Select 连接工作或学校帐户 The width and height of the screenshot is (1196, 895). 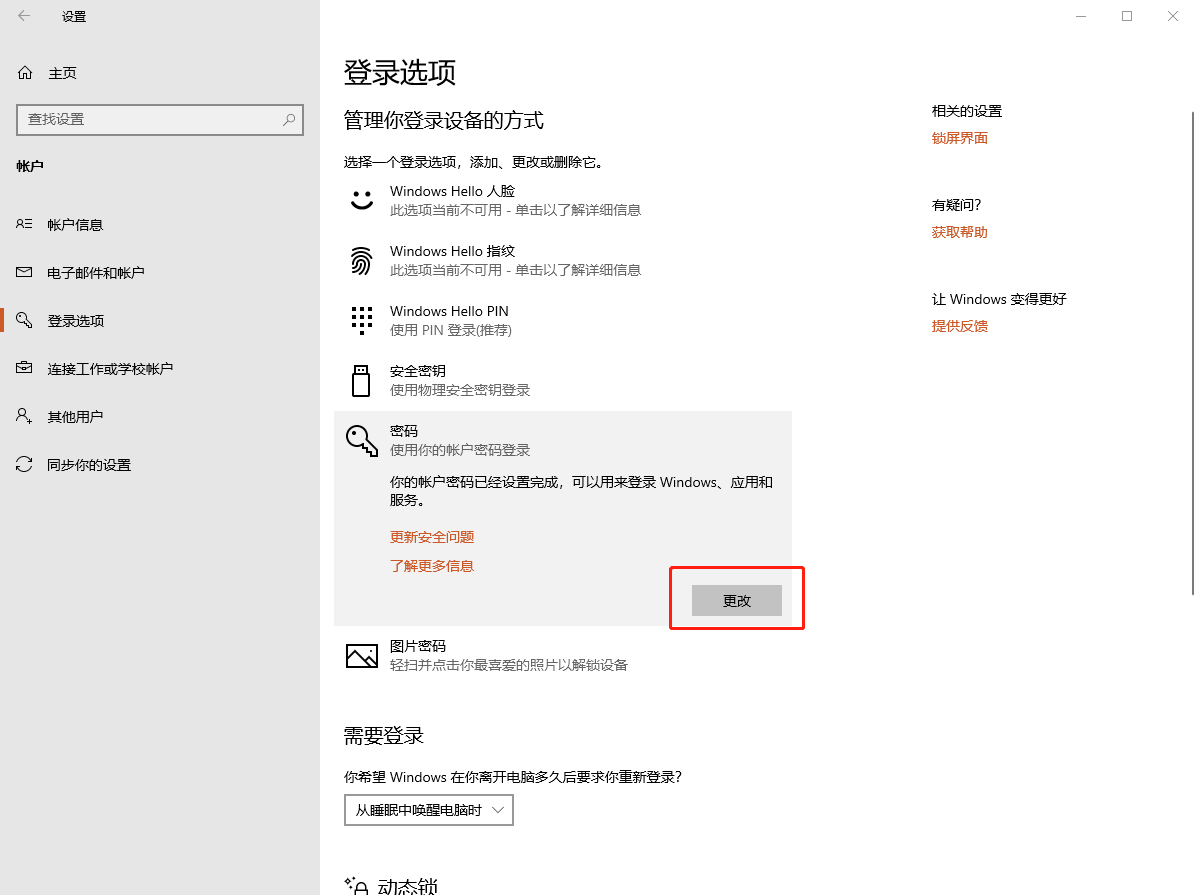[110, 368]
